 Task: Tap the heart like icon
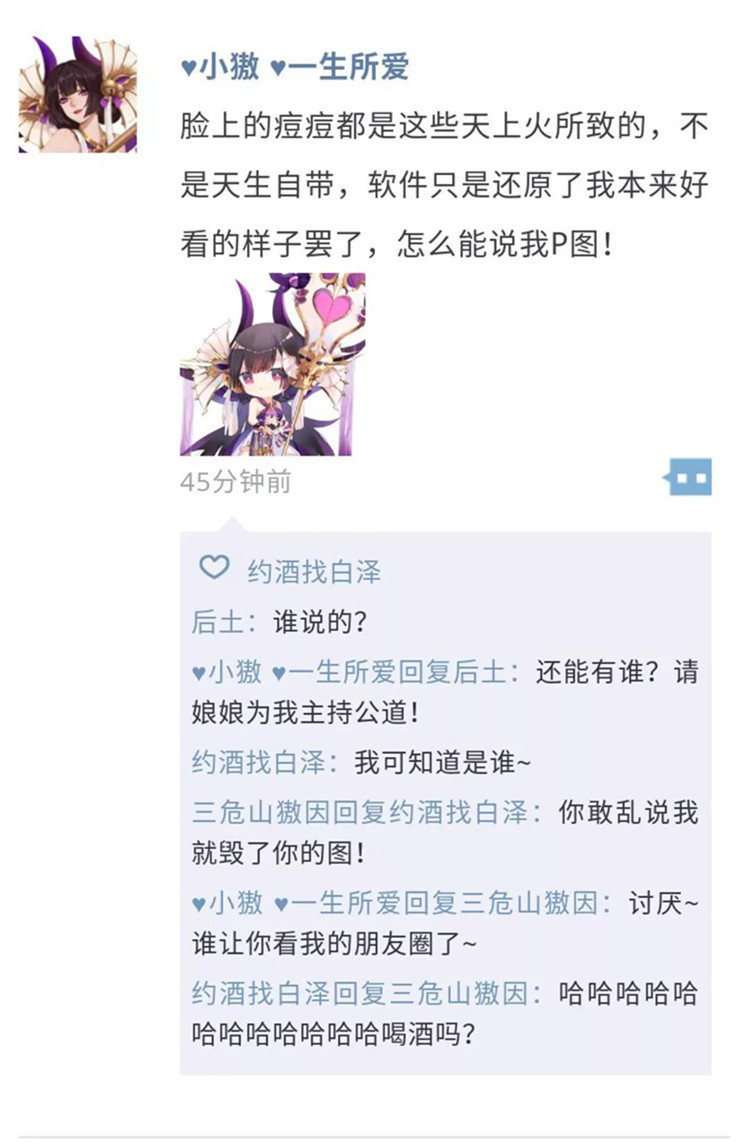point(214,568)
